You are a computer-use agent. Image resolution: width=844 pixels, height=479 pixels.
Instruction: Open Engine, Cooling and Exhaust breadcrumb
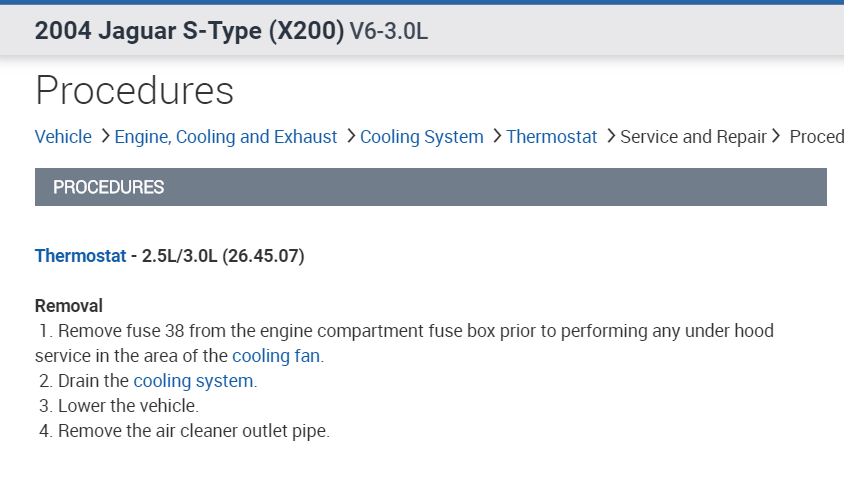(x=226, y=137)
